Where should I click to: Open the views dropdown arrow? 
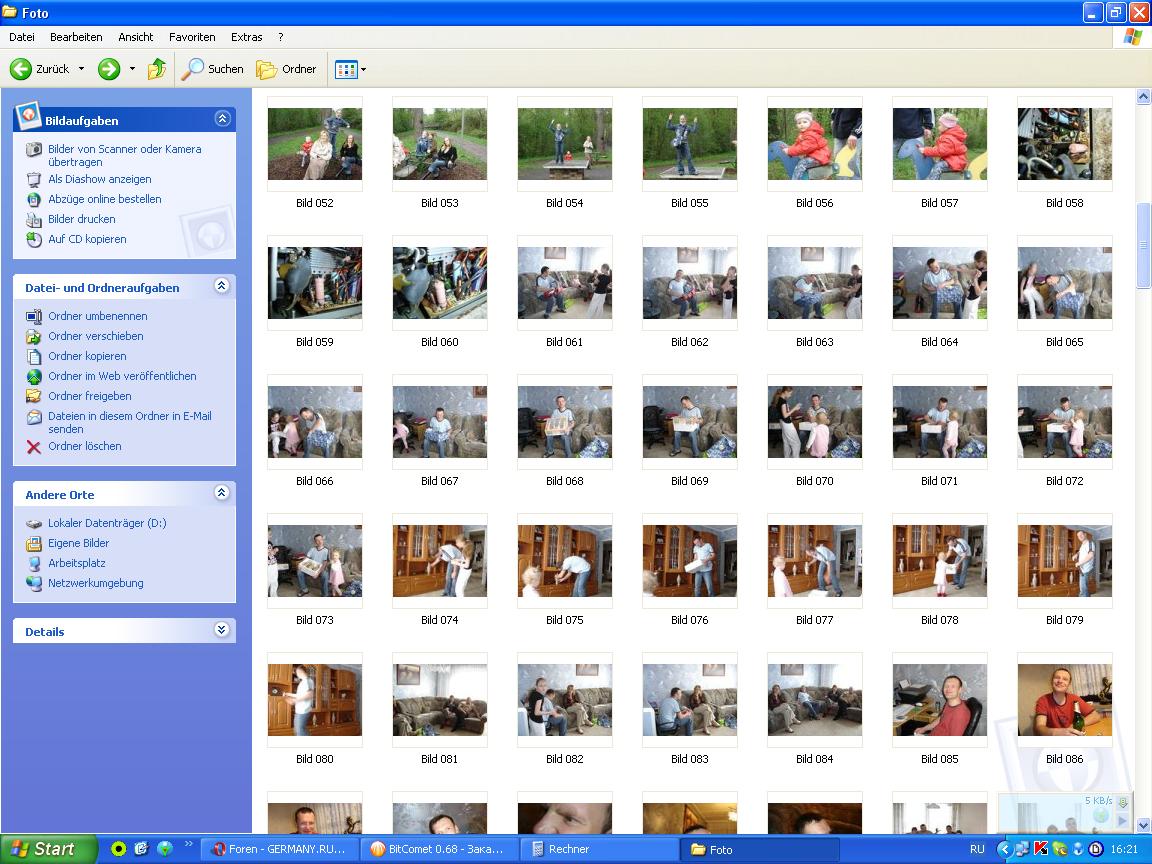(x=364, y=70)
